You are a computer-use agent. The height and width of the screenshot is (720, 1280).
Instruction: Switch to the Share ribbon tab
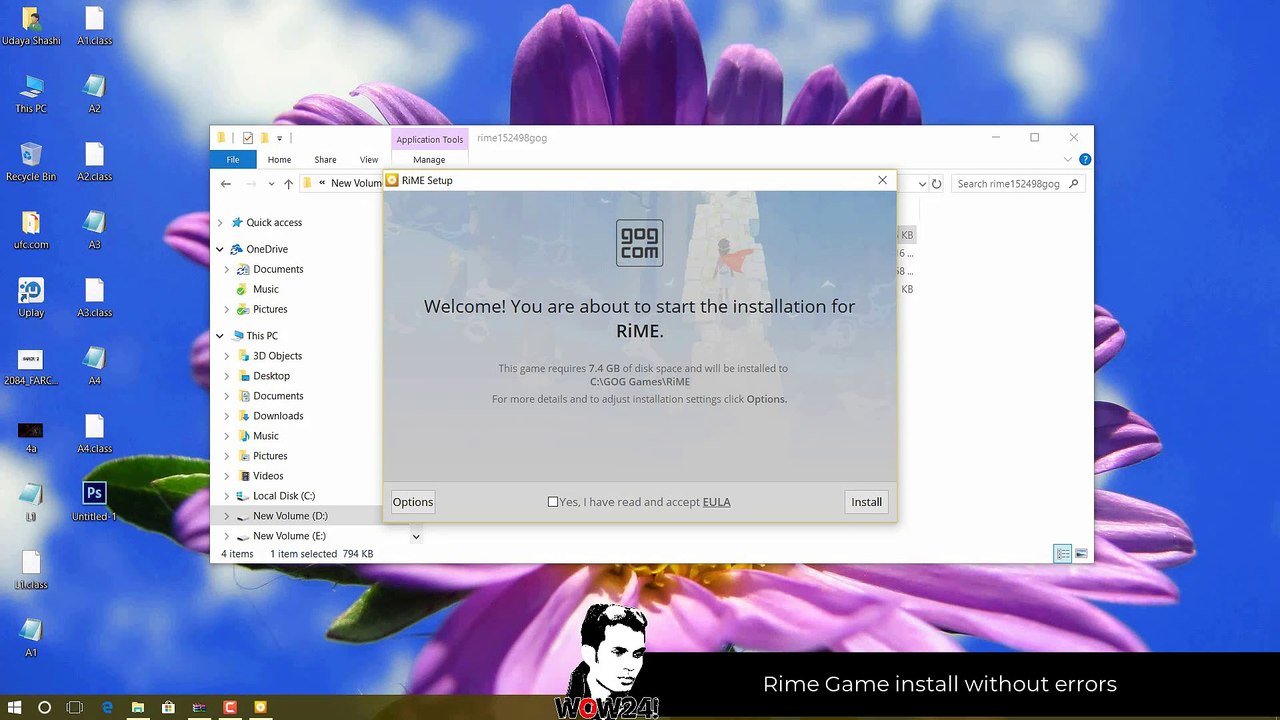[x=325, y=160]
